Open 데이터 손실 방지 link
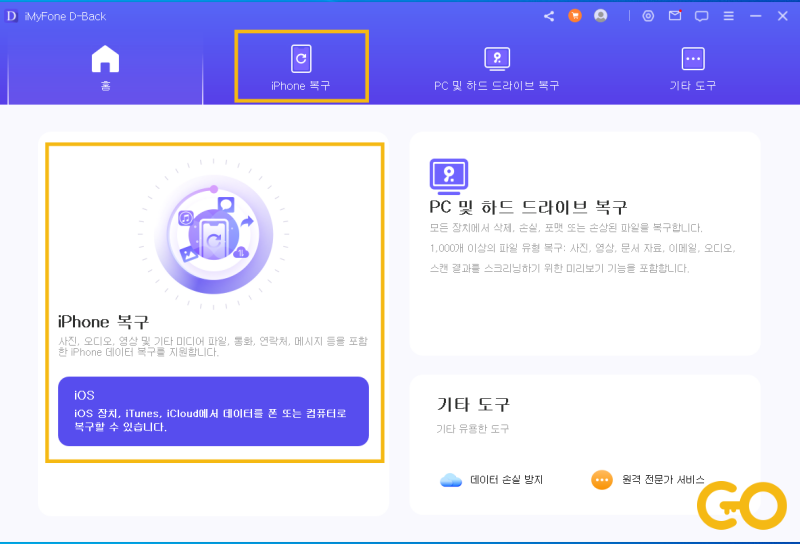This screenshot has height=544, width=800. pos(506,480)
